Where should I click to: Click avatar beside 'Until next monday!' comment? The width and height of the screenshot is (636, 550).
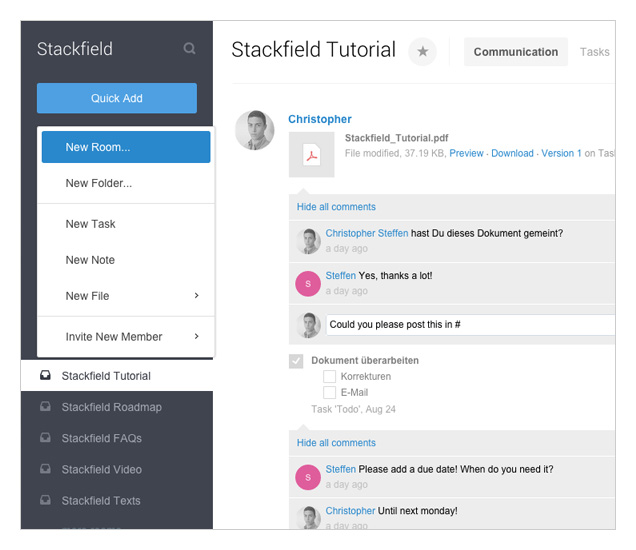308,518
